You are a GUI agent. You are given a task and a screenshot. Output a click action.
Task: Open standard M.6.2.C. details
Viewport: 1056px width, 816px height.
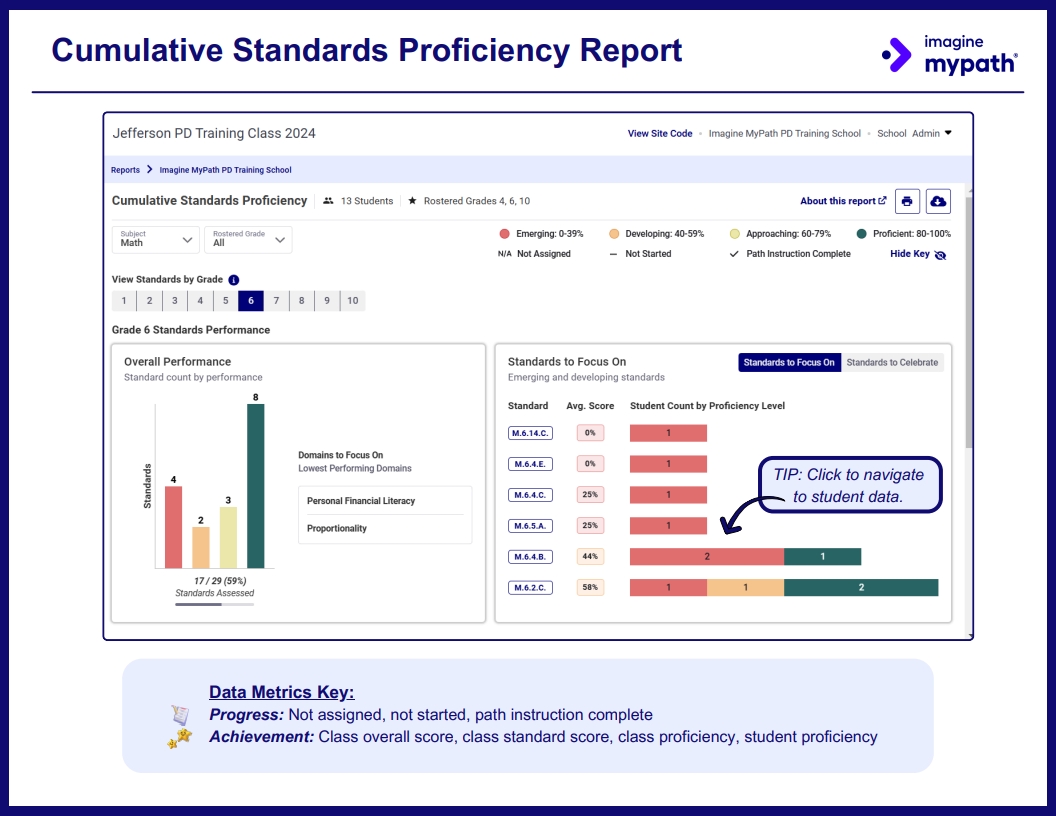[x=530, y=588]
